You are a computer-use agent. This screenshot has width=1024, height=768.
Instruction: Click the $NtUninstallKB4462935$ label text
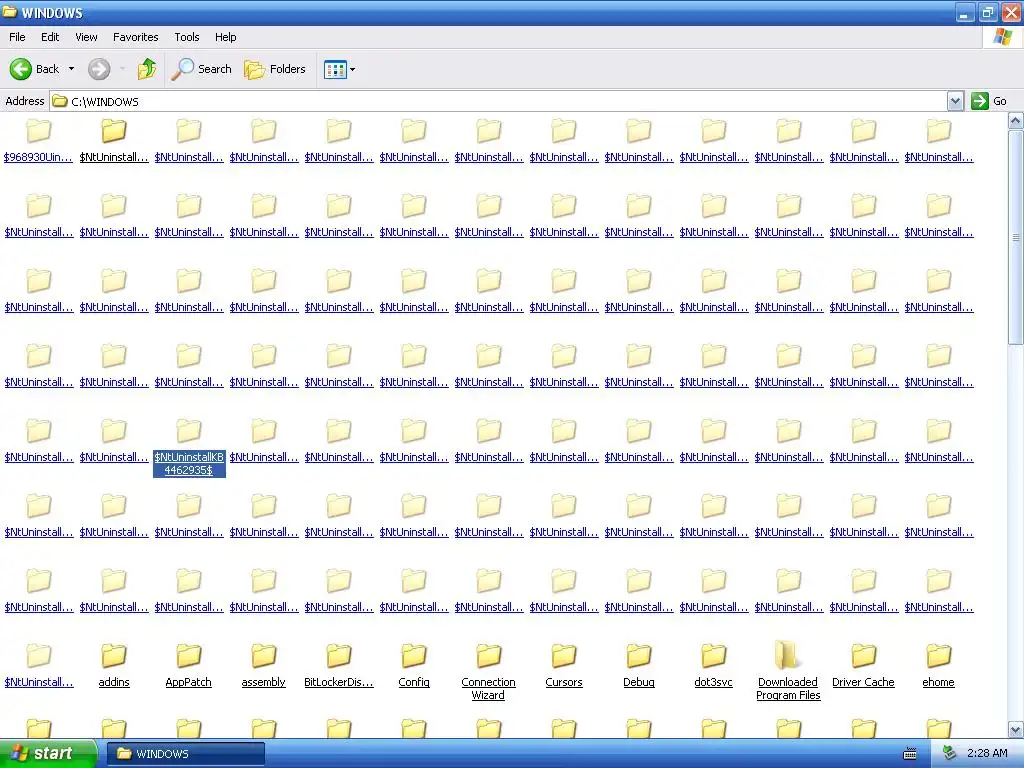pyautogui.click(x=189, y=464)
